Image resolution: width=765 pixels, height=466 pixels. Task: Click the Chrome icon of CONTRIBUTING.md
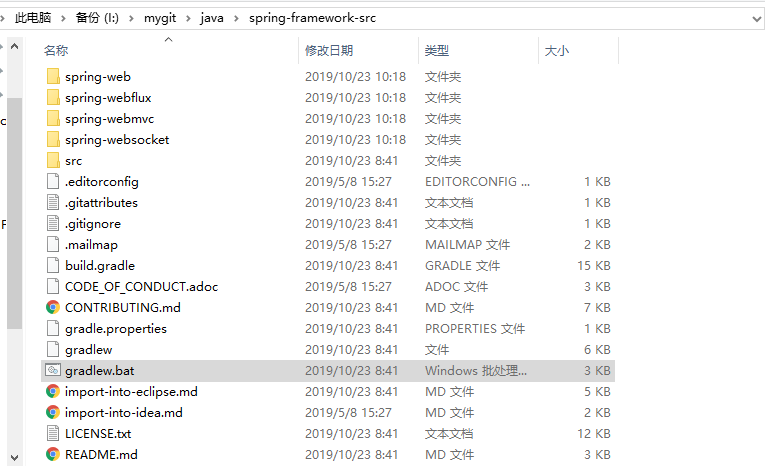coord(53,307)
